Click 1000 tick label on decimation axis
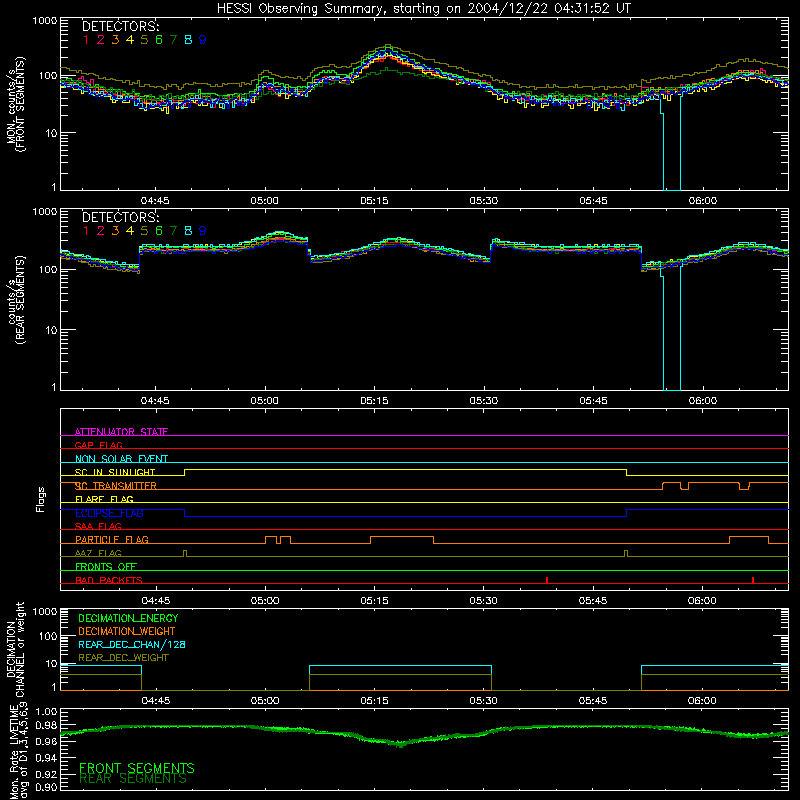This screenshot has height=800, width=800. point(45,611)
